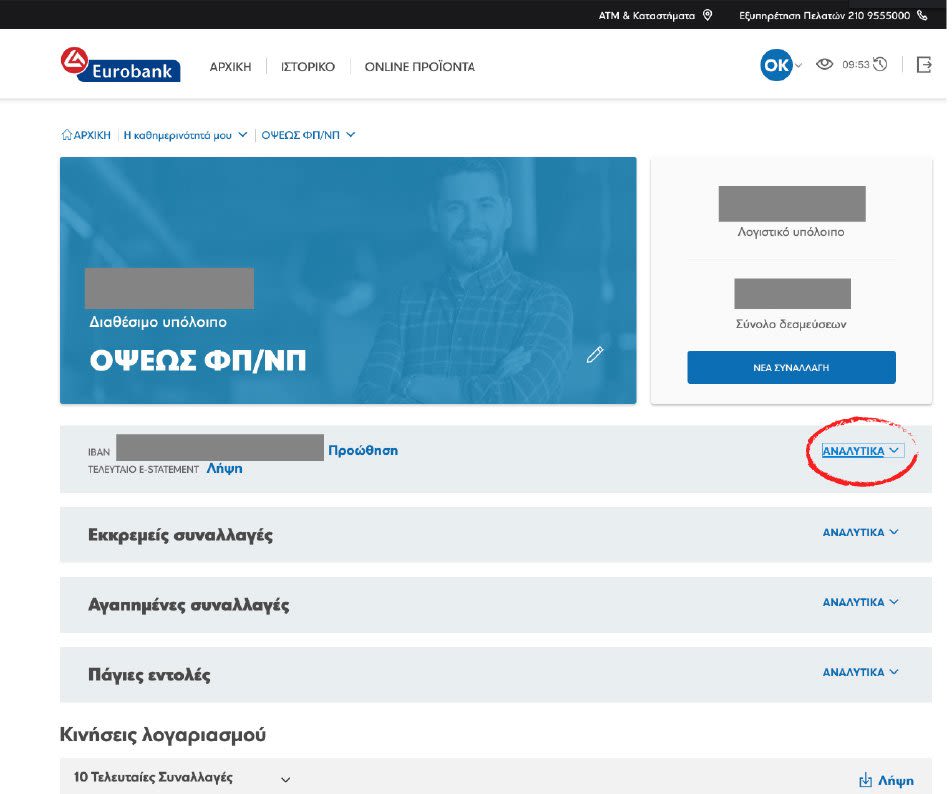
Task: Expand Εκκρεμείς συναλλαγές section
Action: [860, 533]
